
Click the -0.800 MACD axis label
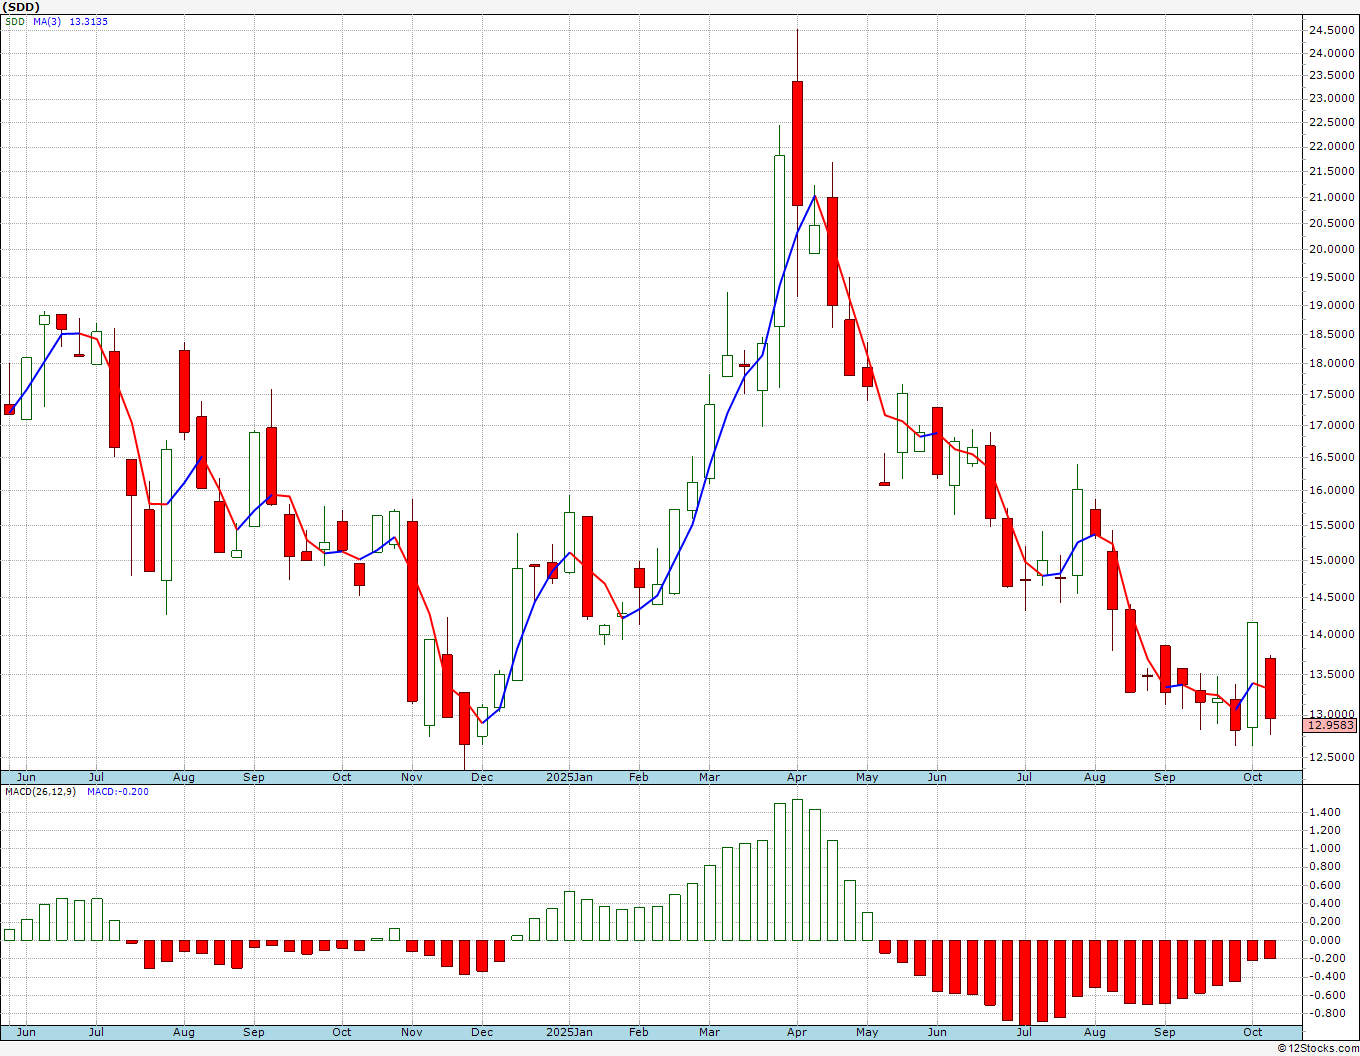[x=1324, y=1013]
